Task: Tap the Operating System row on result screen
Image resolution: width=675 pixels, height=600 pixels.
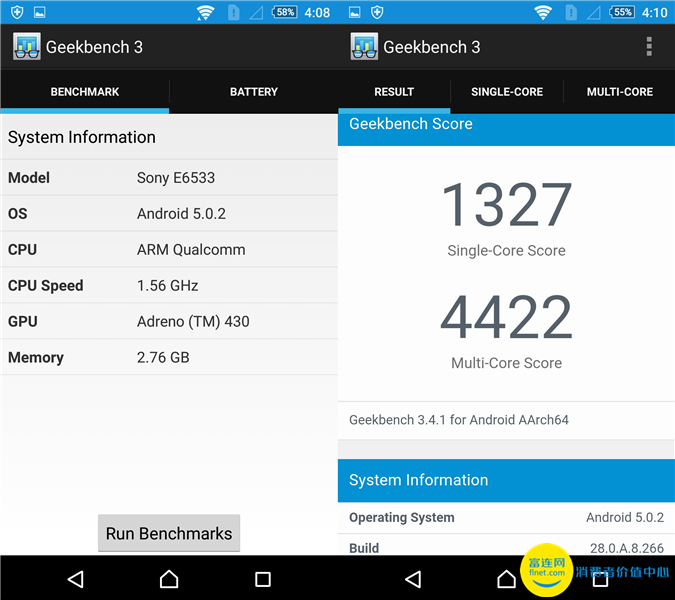Action: [506, 517]
